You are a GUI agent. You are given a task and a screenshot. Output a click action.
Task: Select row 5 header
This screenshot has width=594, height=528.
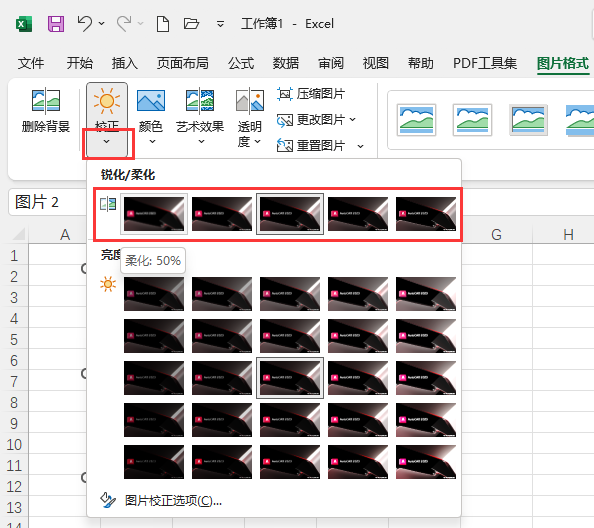point(14,339)
